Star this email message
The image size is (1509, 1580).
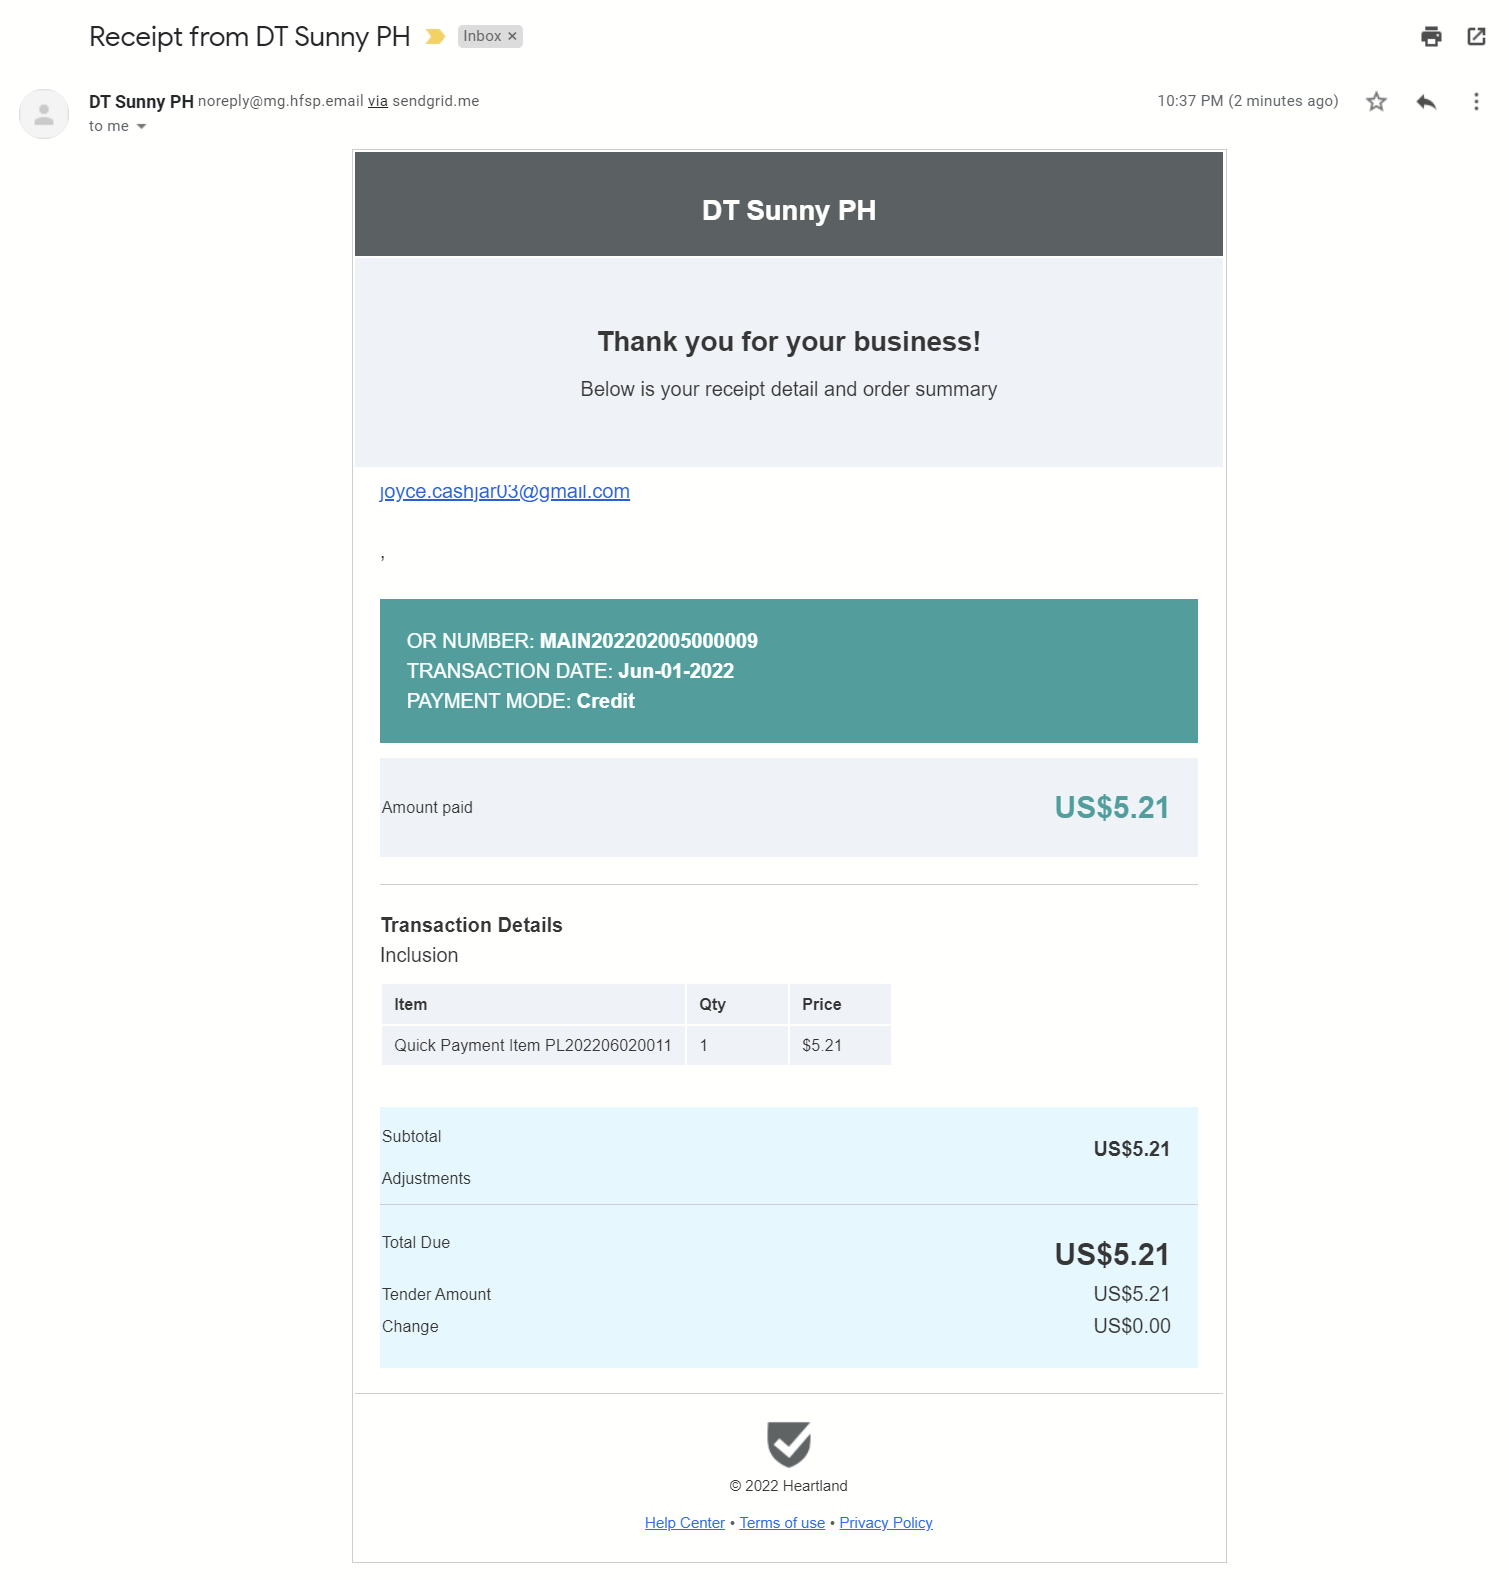(x=1376, y=101)
